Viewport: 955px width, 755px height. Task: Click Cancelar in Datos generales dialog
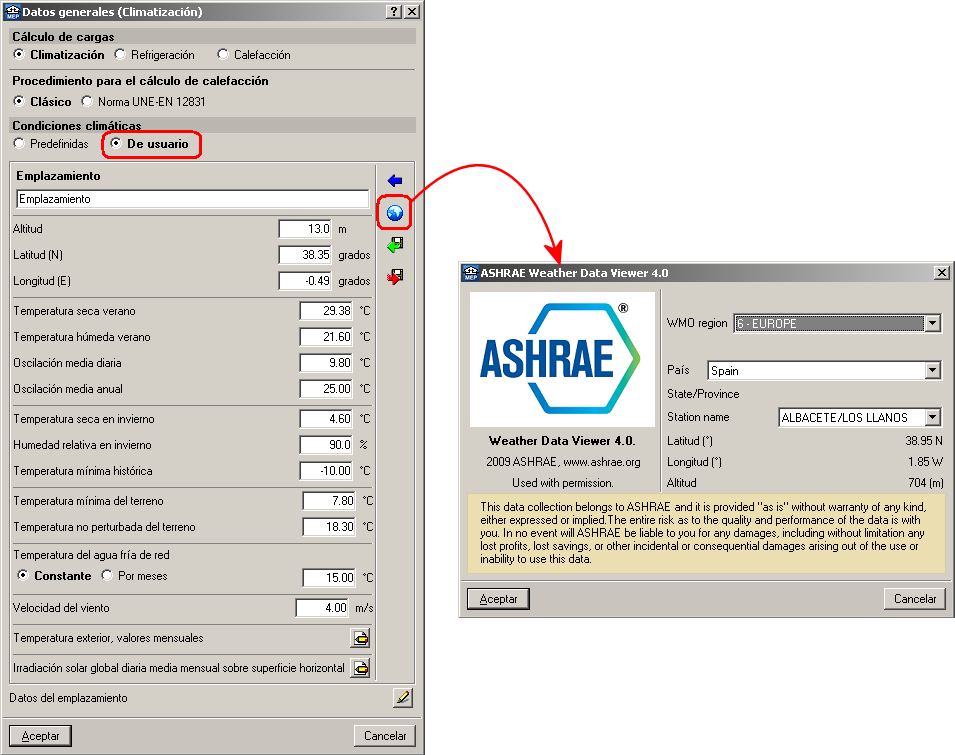coord(385,736)
